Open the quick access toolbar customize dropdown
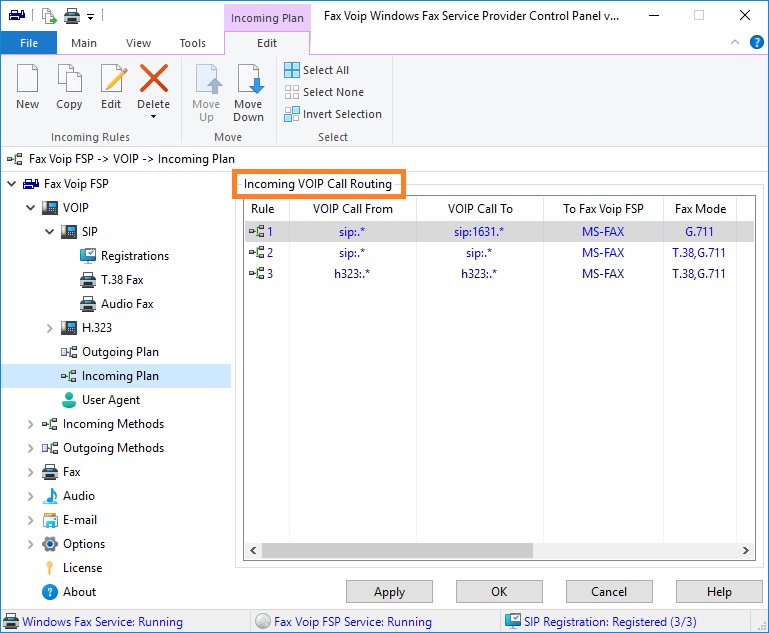 pos(90,17)
